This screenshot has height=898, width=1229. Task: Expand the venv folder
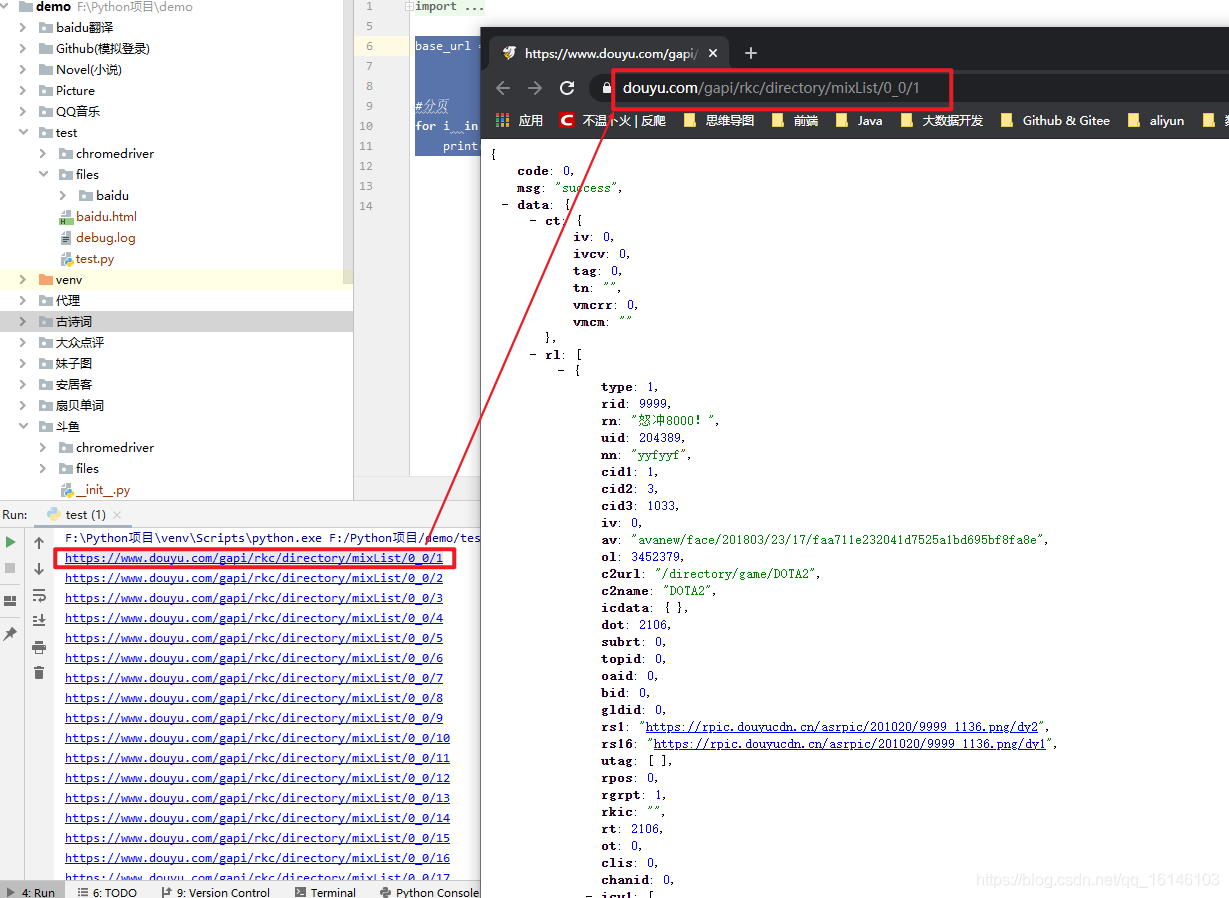click(x=23, y=280)
